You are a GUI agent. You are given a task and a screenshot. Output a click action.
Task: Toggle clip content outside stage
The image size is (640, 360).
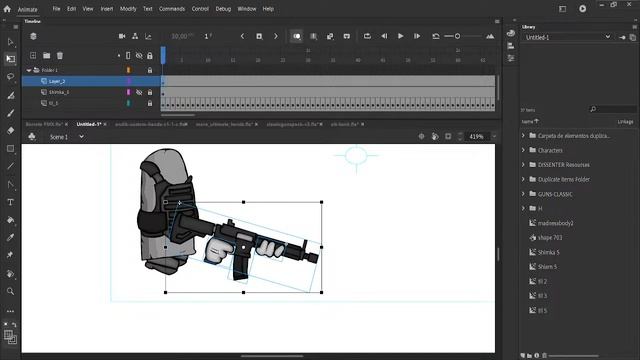[448, 136]
